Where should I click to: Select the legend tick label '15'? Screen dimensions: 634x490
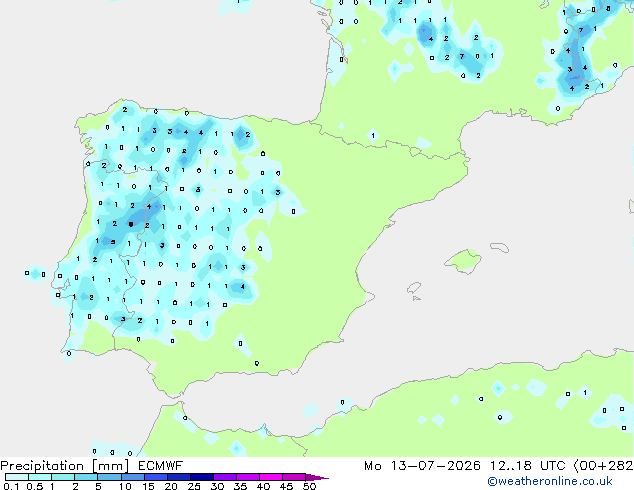pos(148,486)
